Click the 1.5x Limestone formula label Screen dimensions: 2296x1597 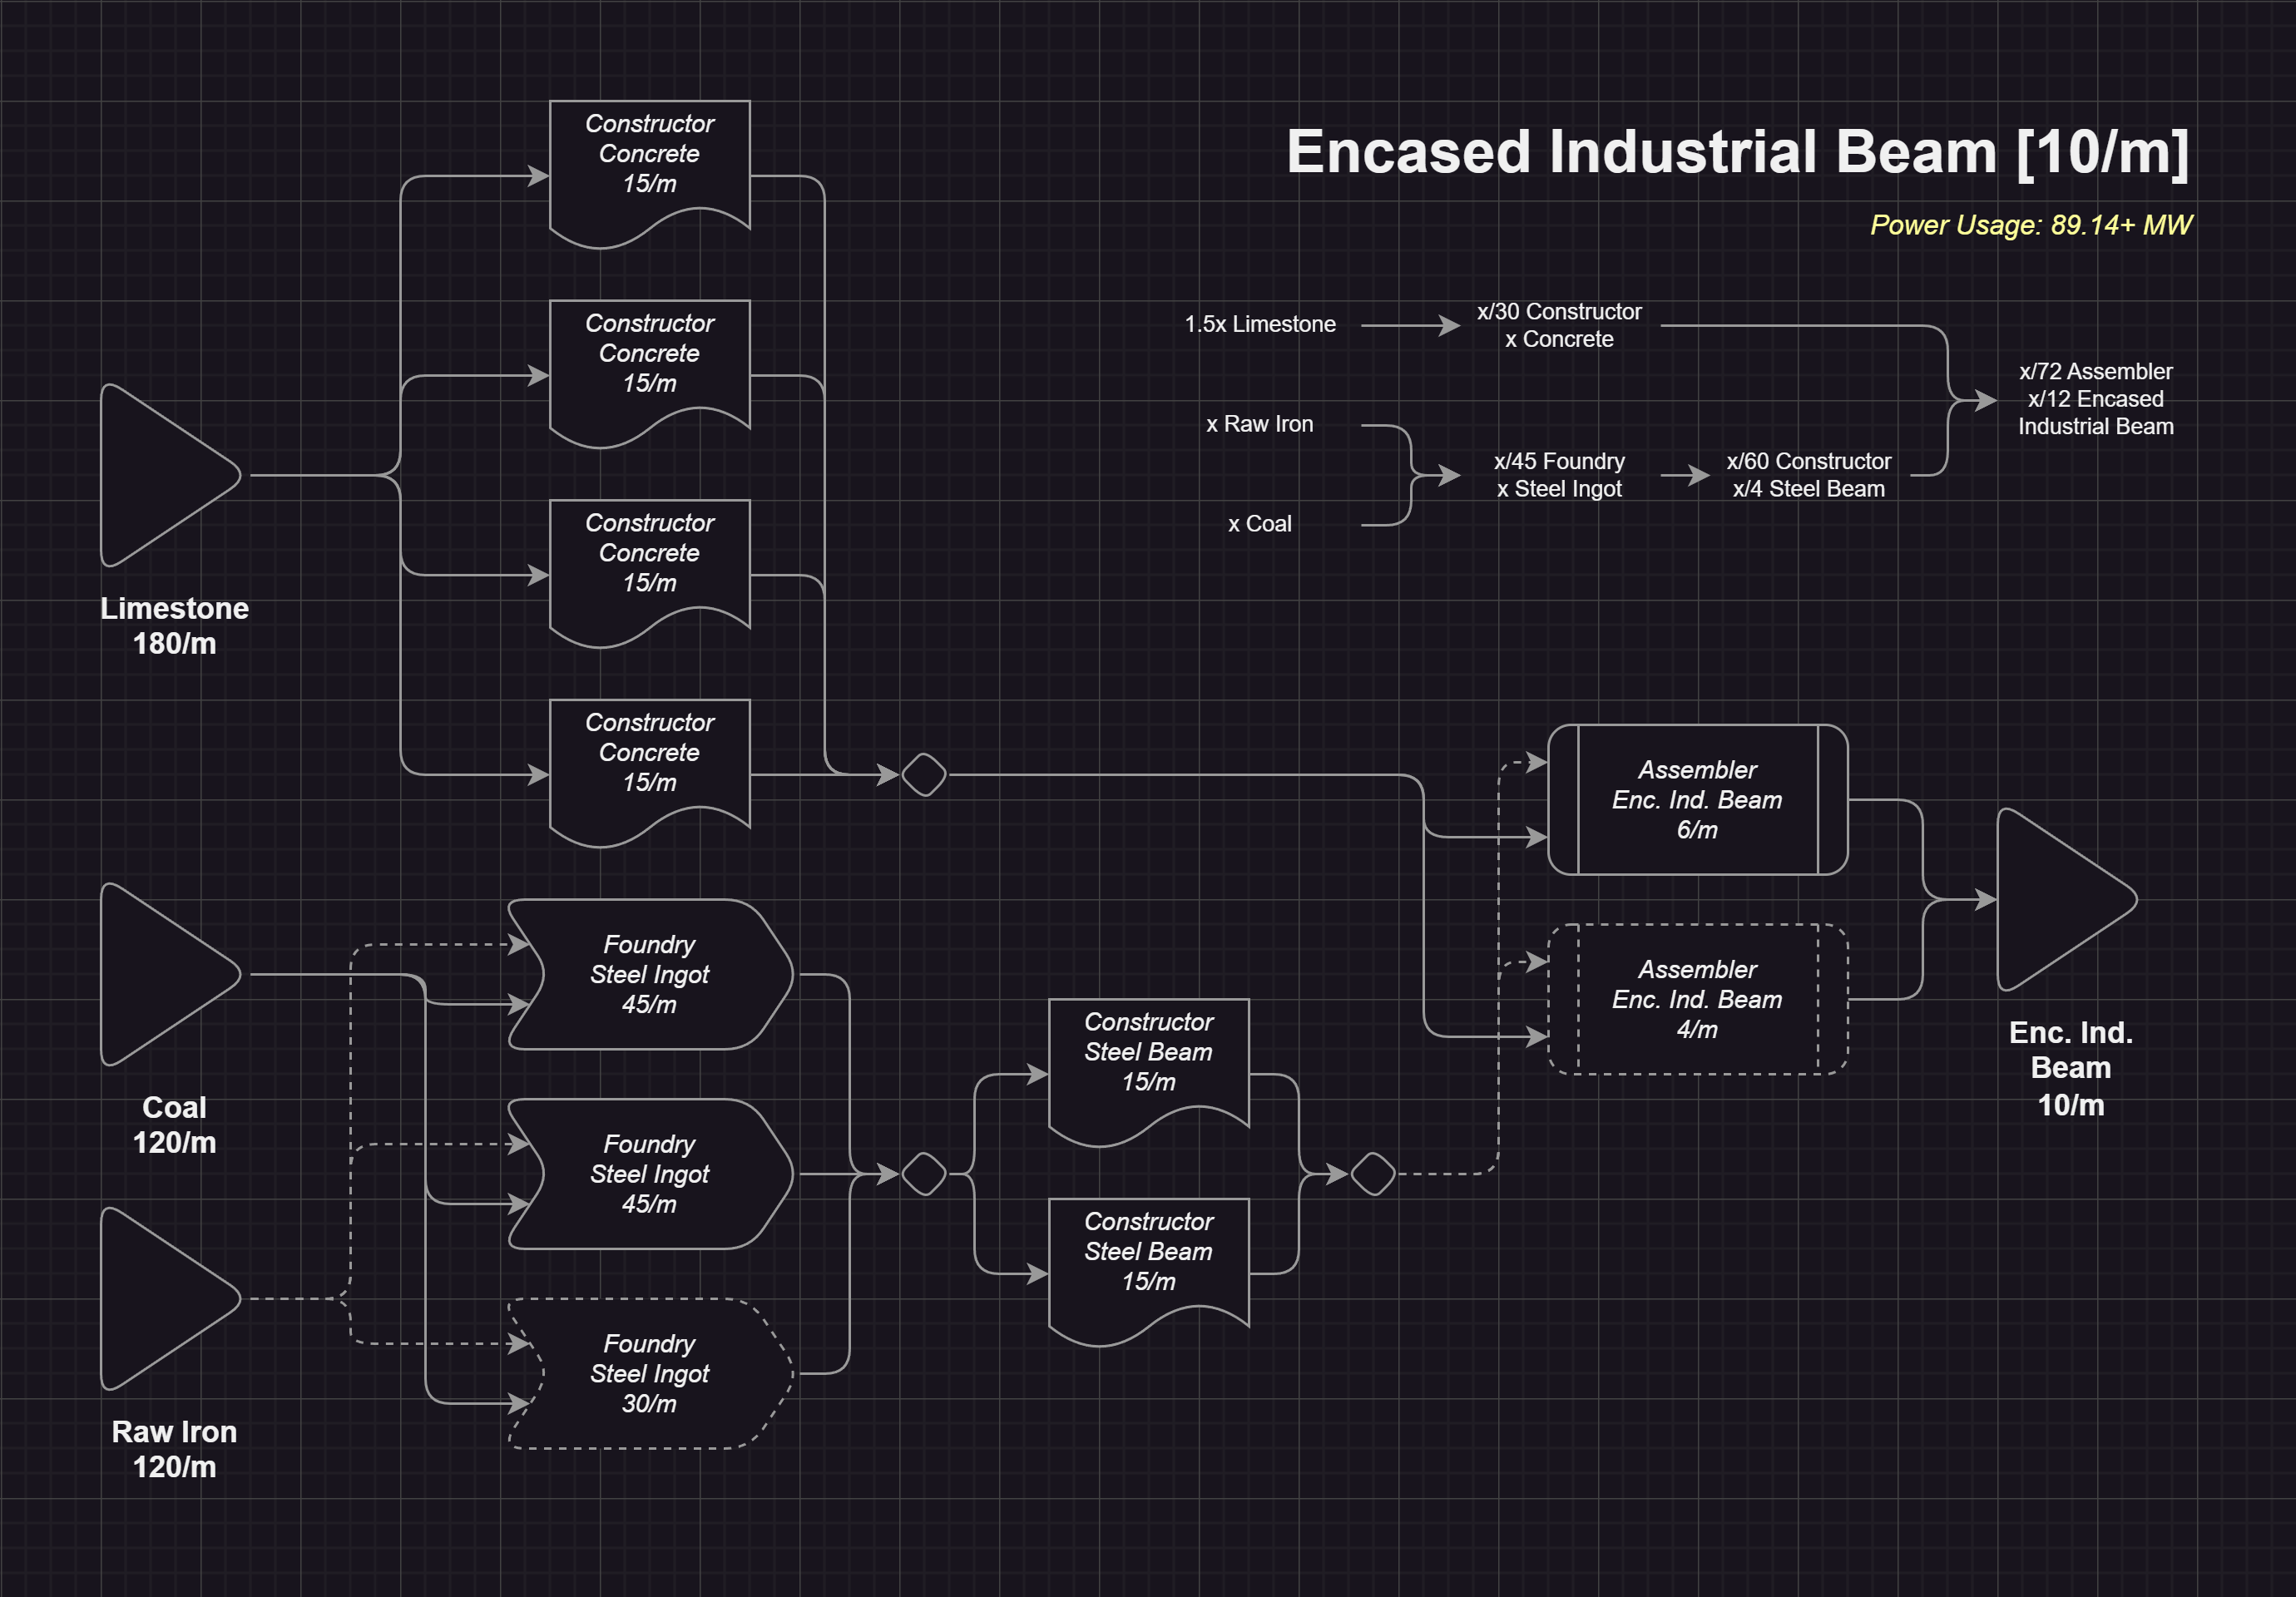pyautogui.click(x=1260, y=324)
